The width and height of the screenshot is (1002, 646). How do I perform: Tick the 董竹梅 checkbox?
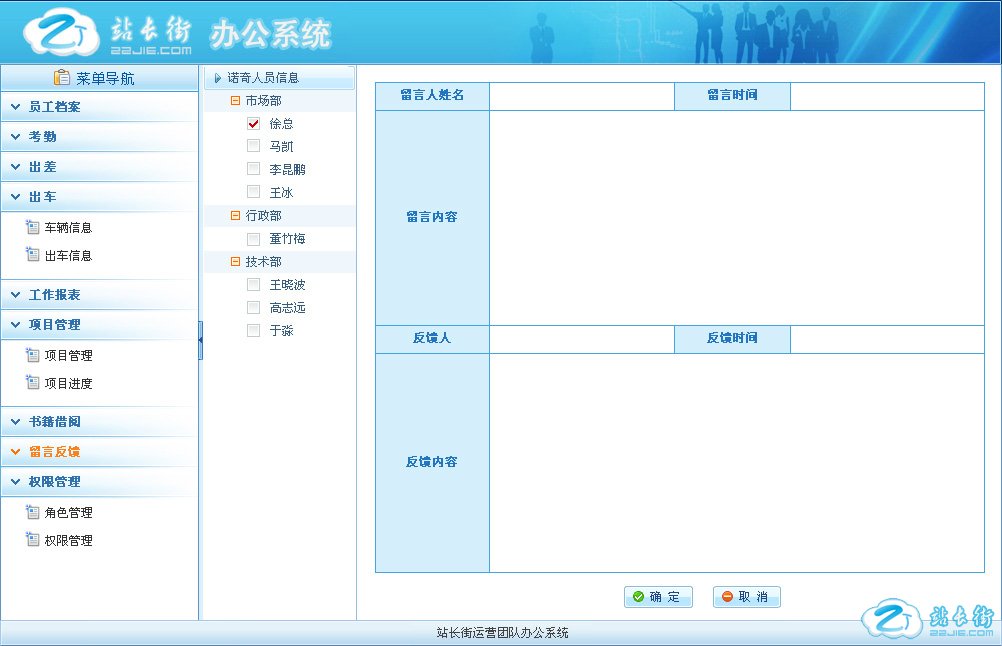253,239
